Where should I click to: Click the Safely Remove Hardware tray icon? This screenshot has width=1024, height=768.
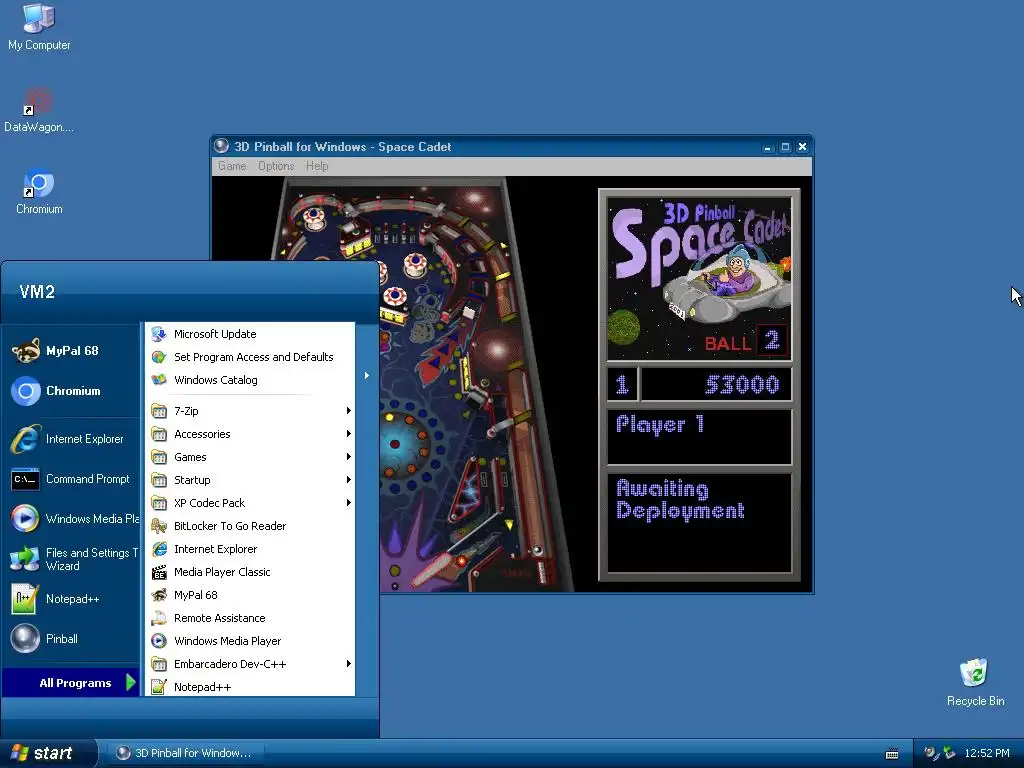949,753
